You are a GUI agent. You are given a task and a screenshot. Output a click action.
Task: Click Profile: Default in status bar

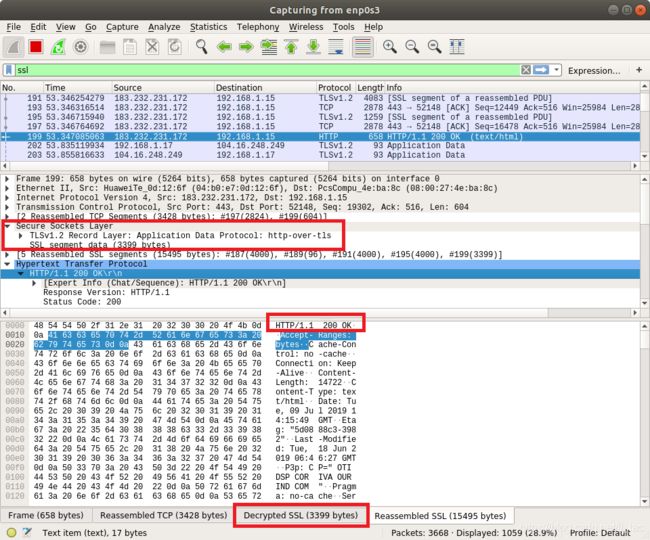(600, 533)
